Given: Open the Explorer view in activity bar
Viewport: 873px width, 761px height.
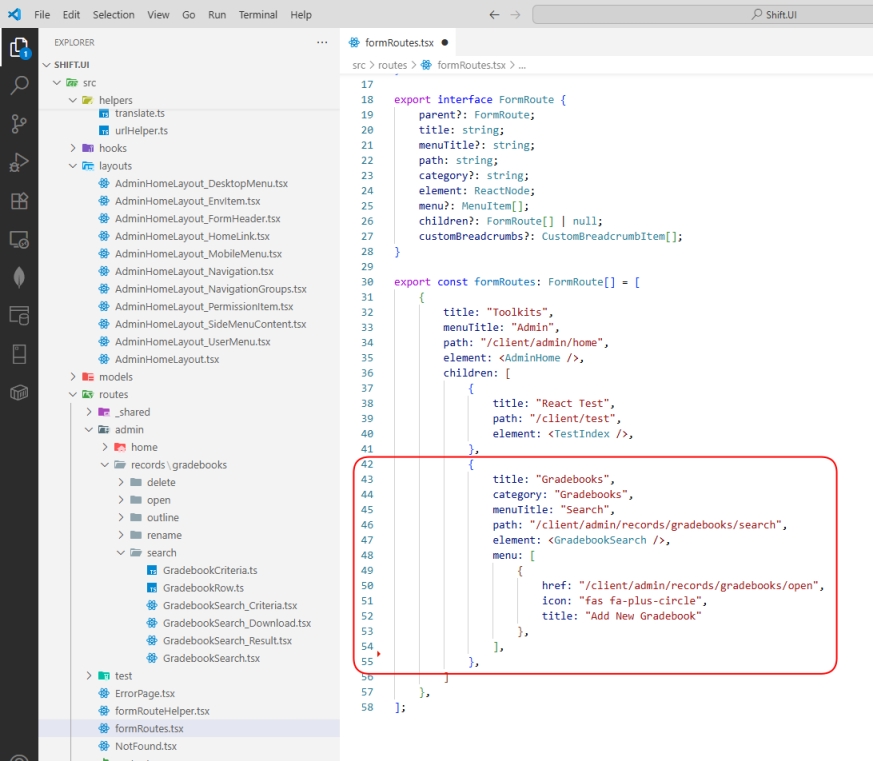Looking at the screenshot, I should (19, 48).
